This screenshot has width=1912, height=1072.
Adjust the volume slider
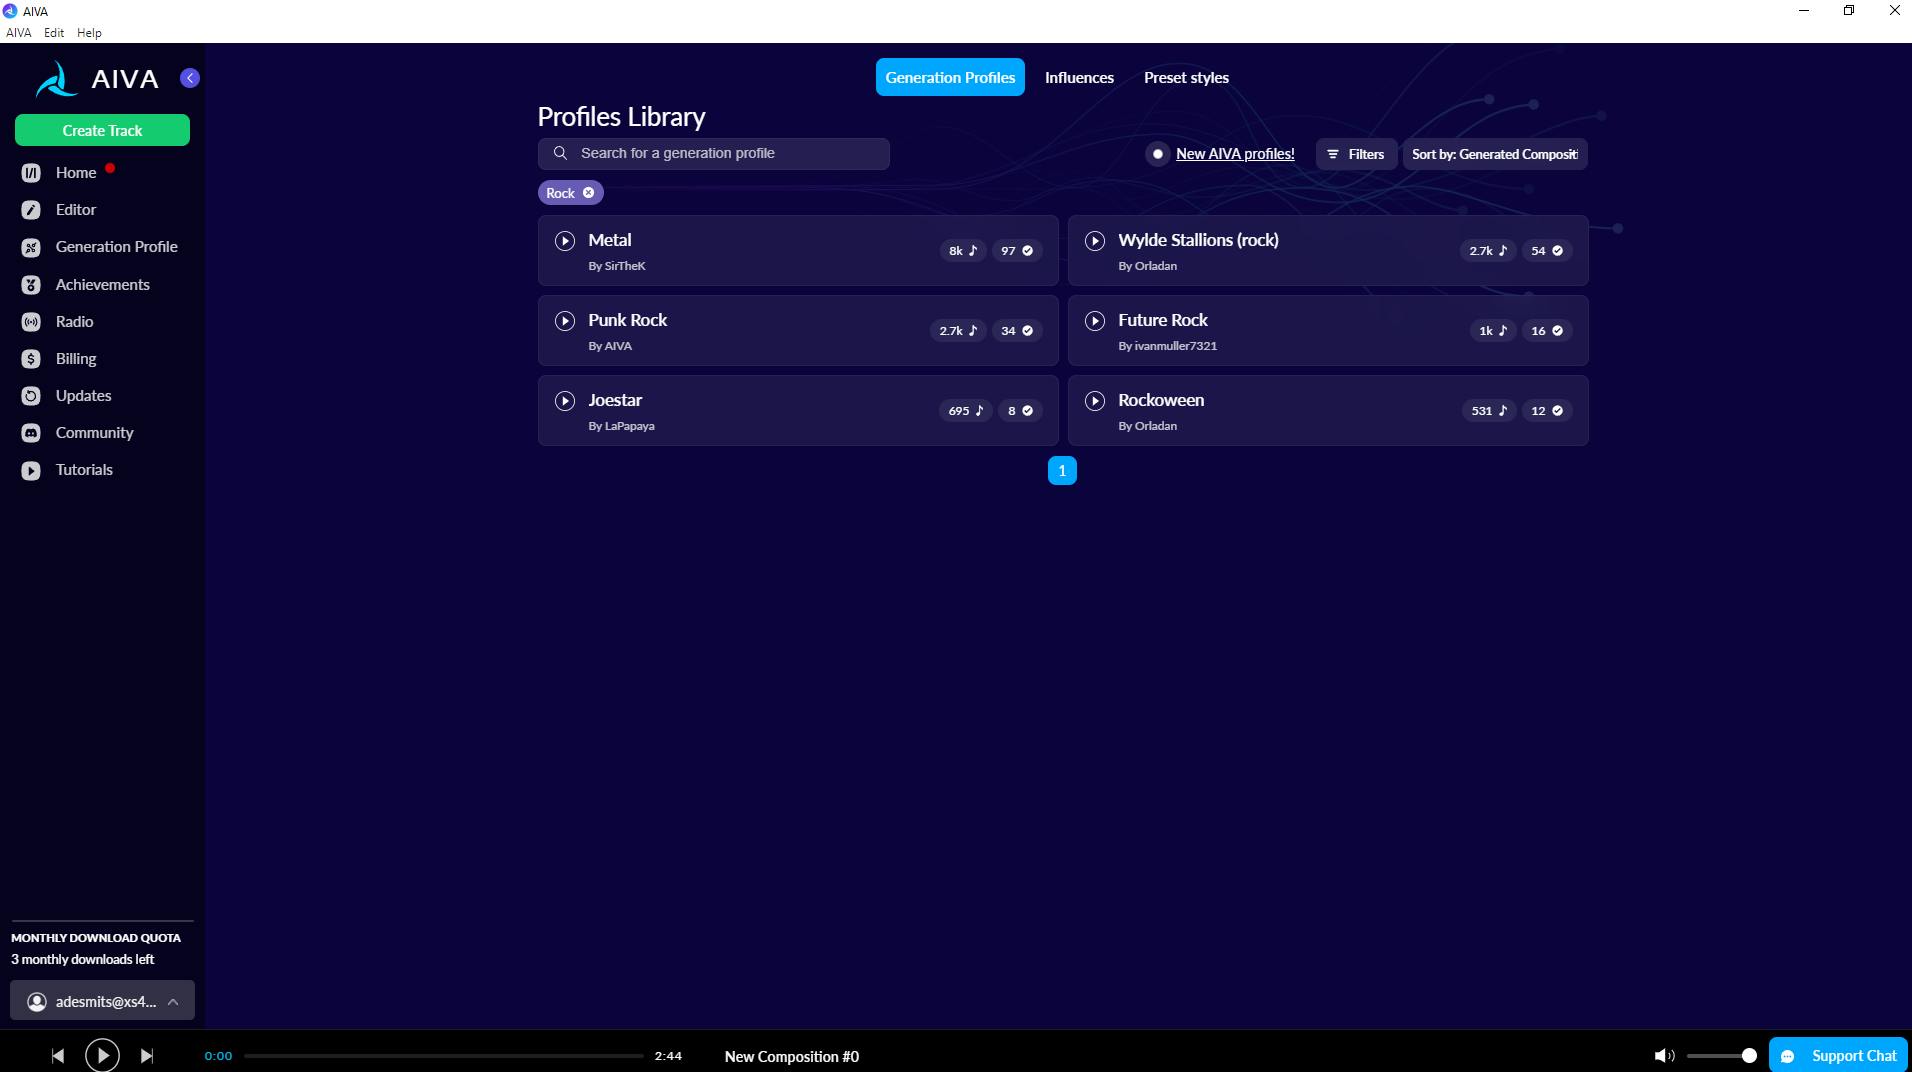1720,1056
